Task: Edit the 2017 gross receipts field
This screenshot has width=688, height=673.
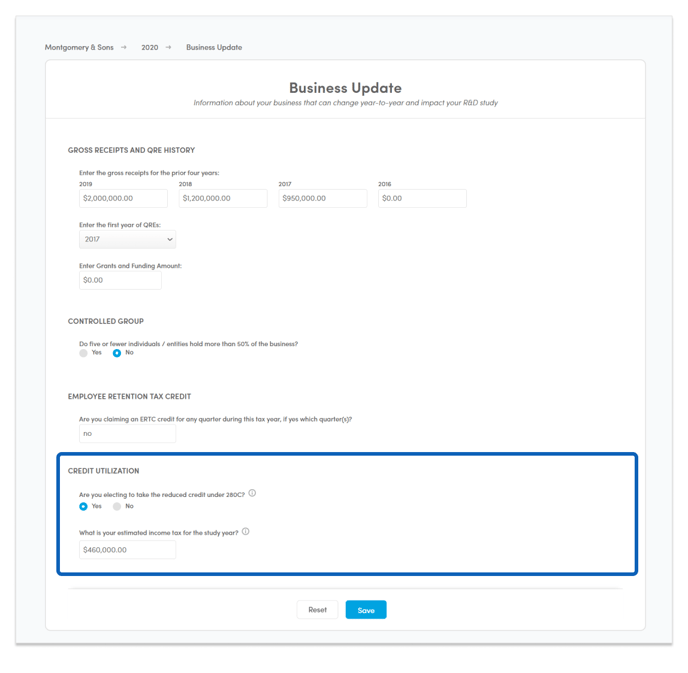Action: (322, 198)
